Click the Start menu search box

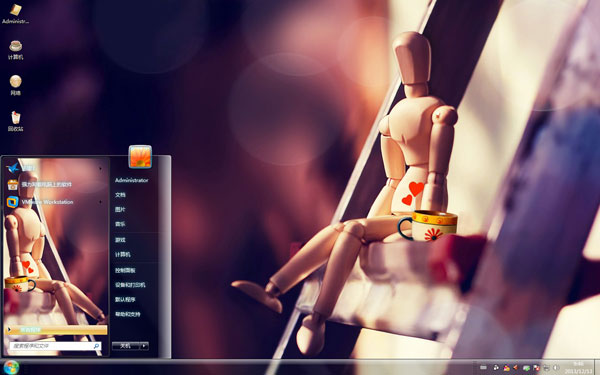click(55, 346)
